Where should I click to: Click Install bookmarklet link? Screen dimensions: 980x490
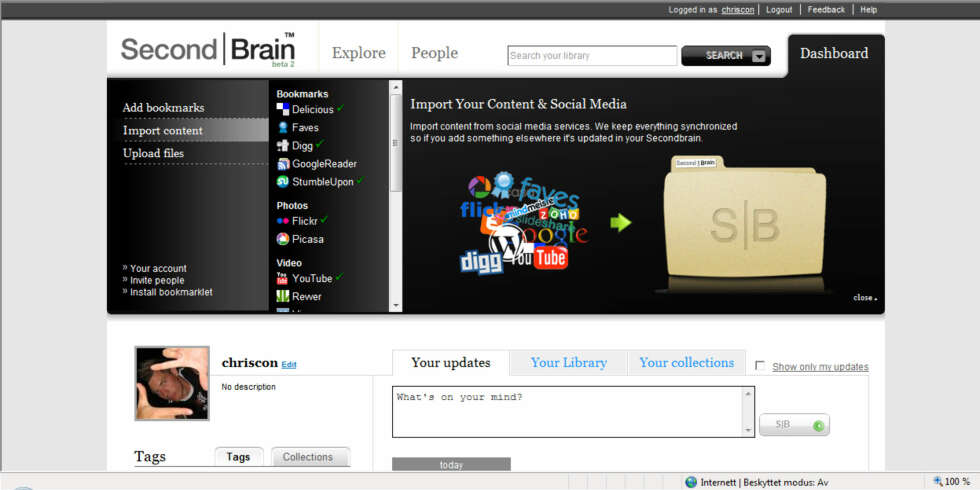click(x=171, y=292)
